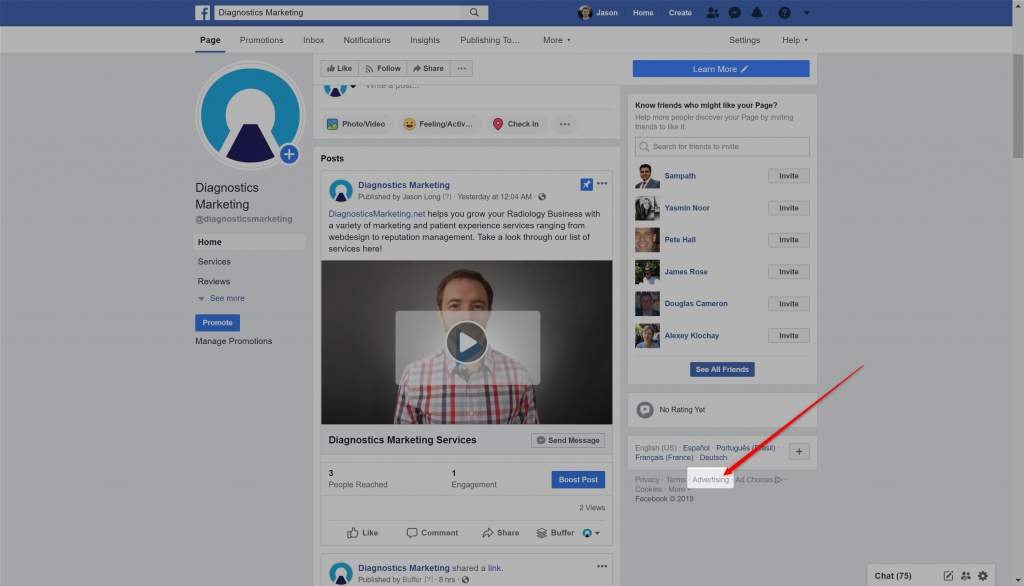Click the Facebook logo icon

[x=202, y=12]
